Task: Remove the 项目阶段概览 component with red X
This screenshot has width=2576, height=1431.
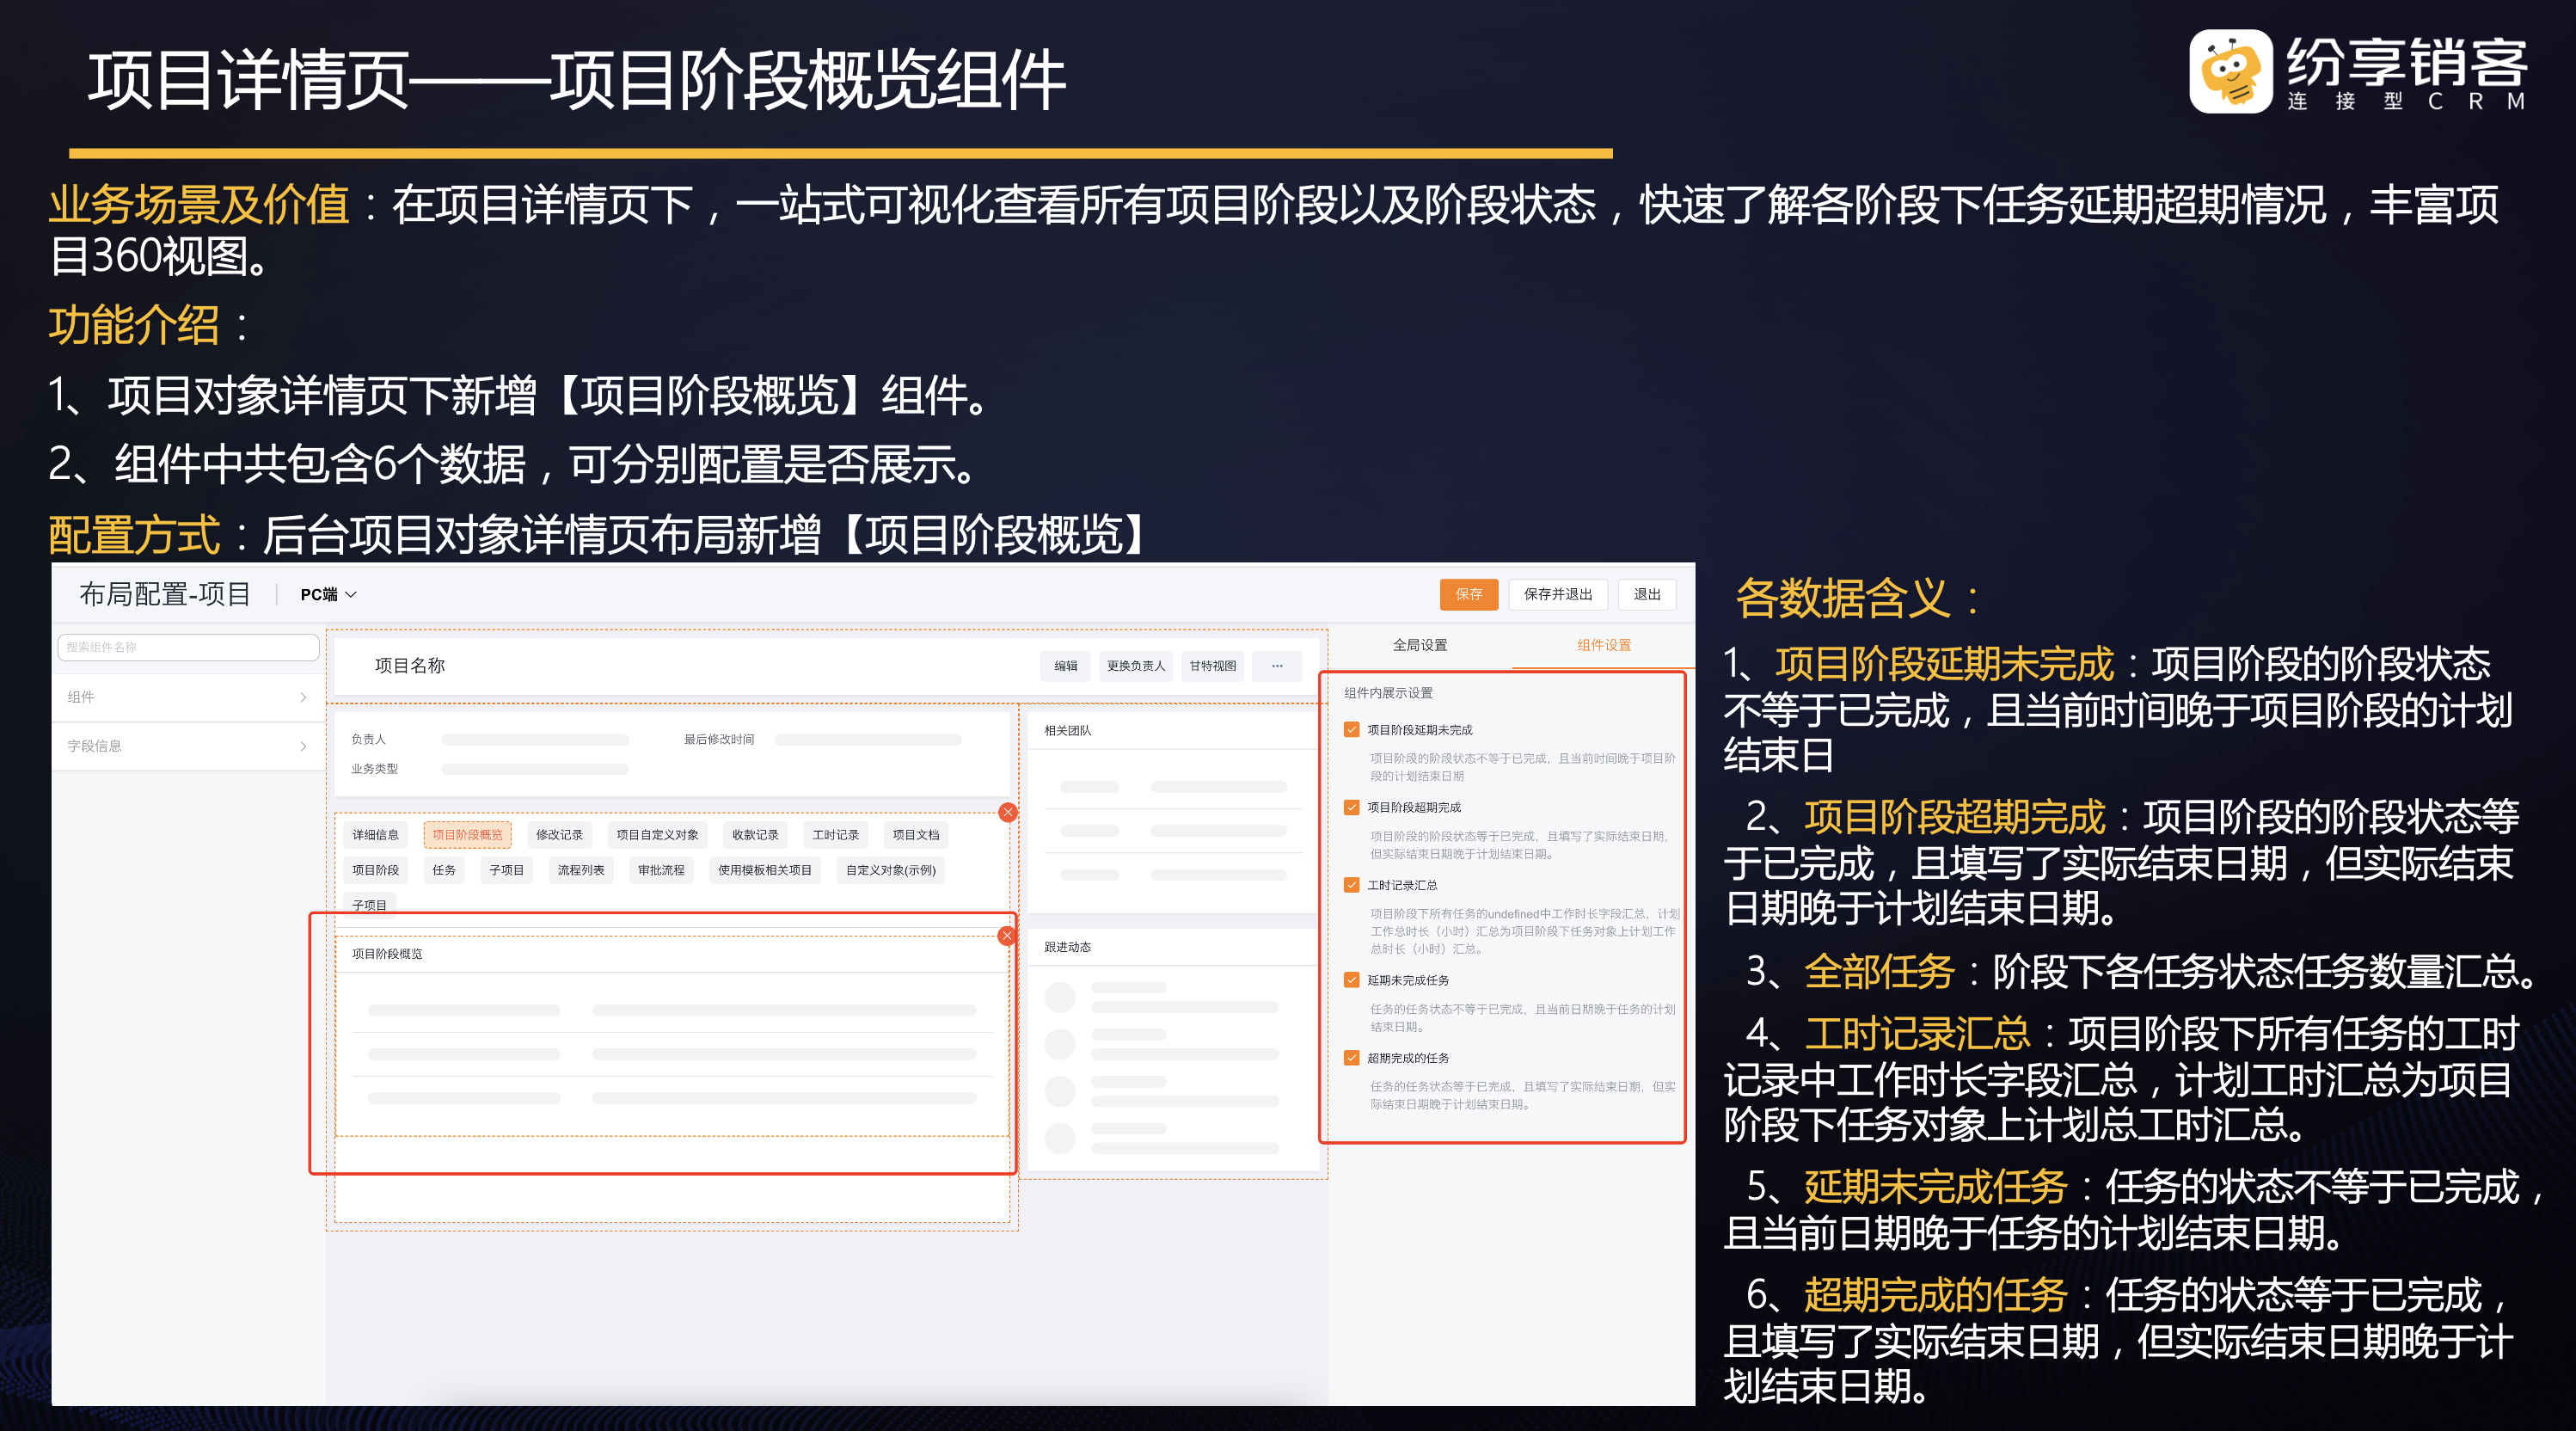Action: click(x=1007, y=936)
